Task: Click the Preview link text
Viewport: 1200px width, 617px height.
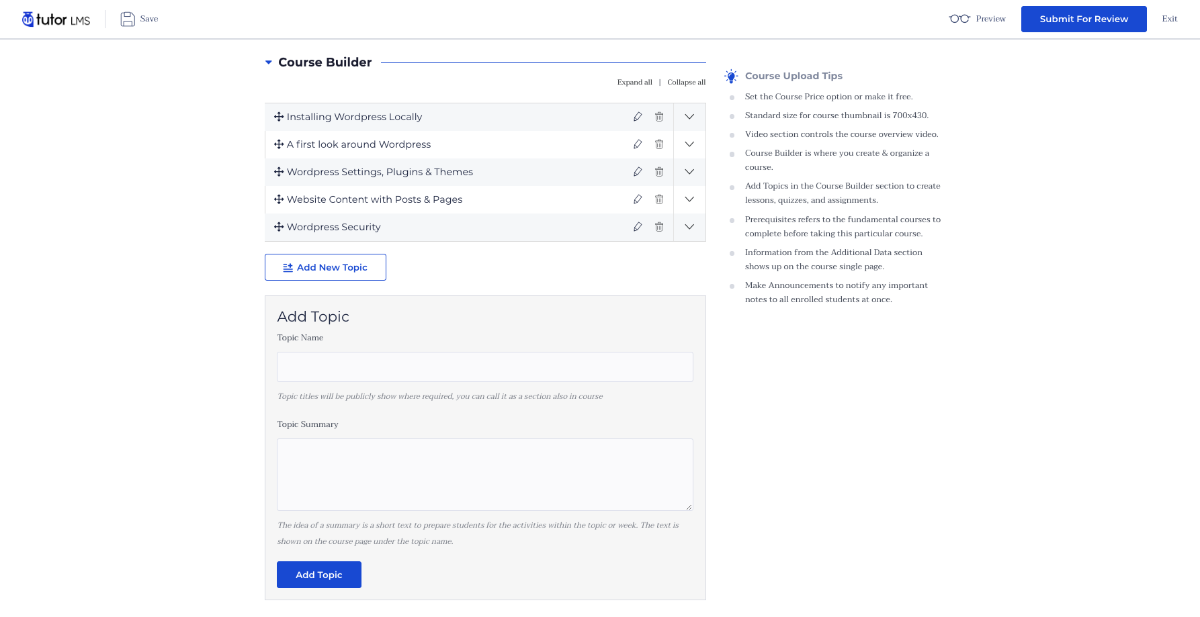Action: coord(991,19)
